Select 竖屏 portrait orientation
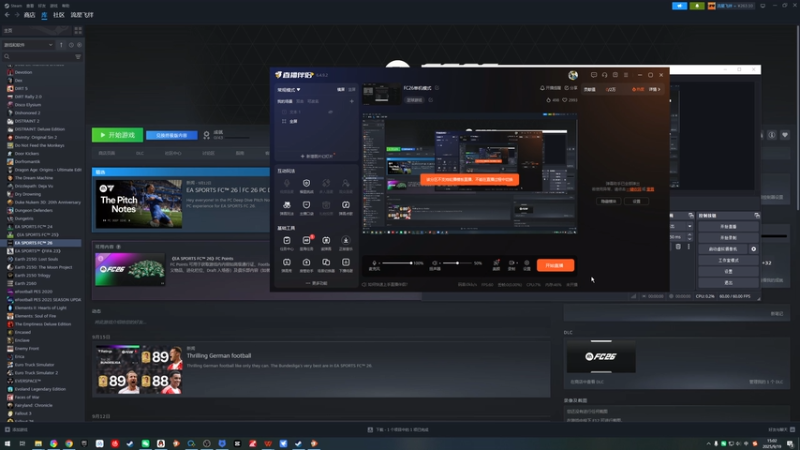The height and width of the screenshot is (450, 800). [352, 89]
